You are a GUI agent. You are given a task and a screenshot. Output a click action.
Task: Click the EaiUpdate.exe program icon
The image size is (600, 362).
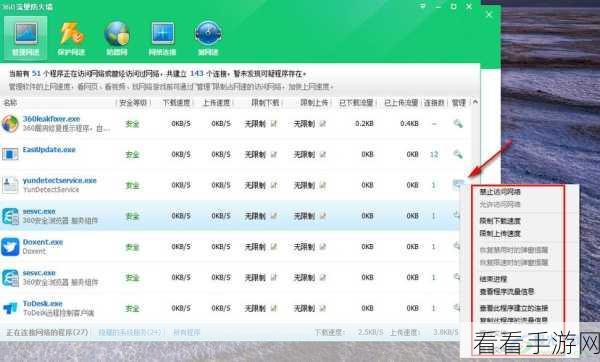pos(10,154)
